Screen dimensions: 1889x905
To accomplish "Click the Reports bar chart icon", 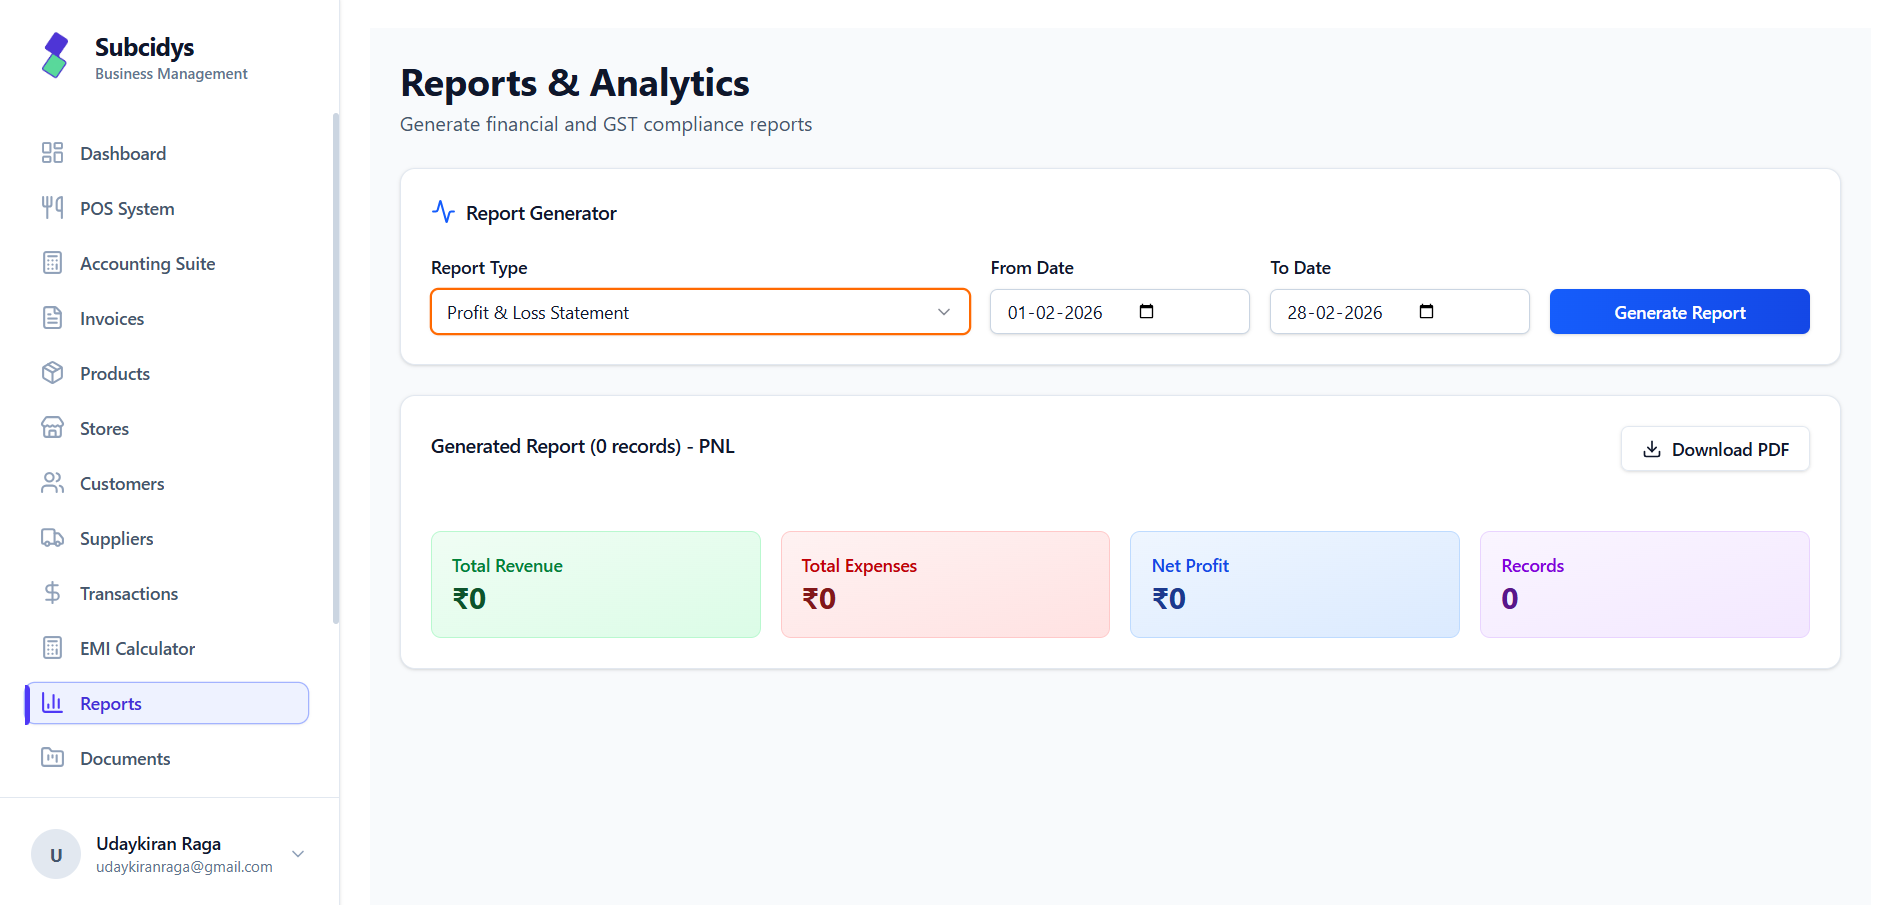I will pos(52,703).
